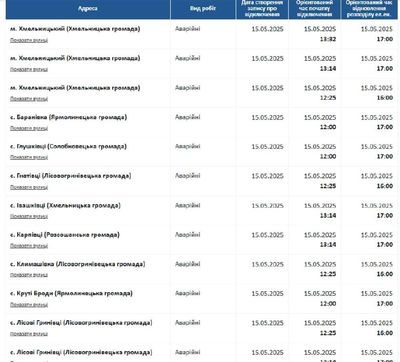Click 'Орієнтовний час початку відключення' header
Image resolution: width=400 pixels, height=362 pixels.
click(x=314, y=8)
